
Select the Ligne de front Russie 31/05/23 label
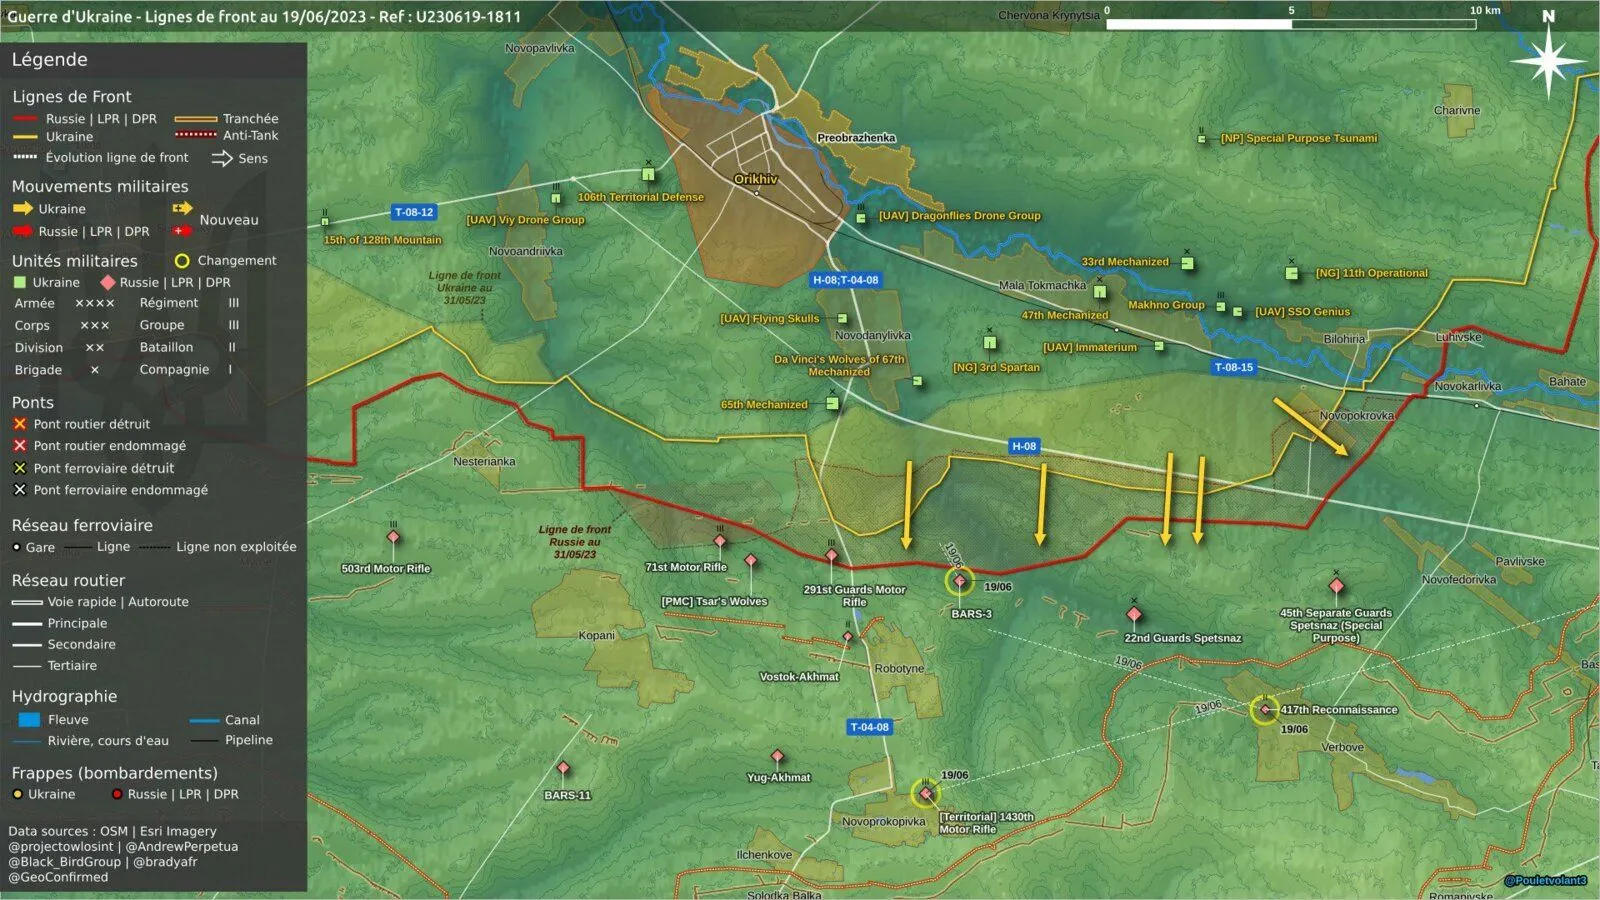(575, 542)
